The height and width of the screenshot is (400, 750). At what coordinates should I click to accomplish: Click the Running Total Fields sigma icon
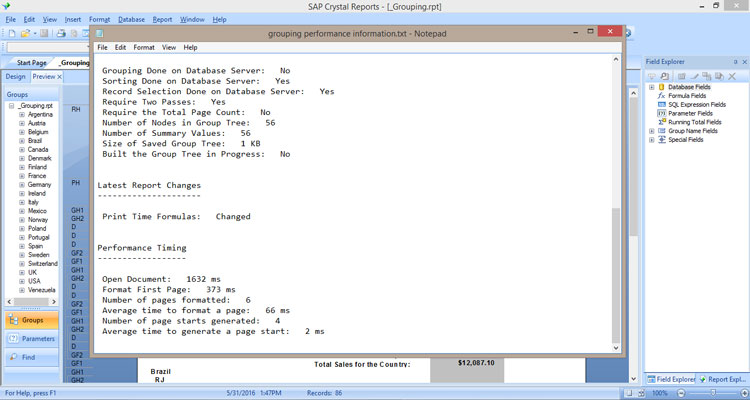662,122
